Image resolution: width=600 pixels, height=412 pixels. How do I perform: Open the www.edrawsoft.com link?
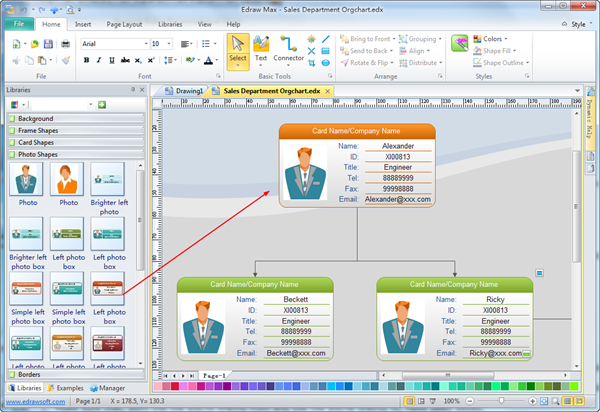[37, 401]
